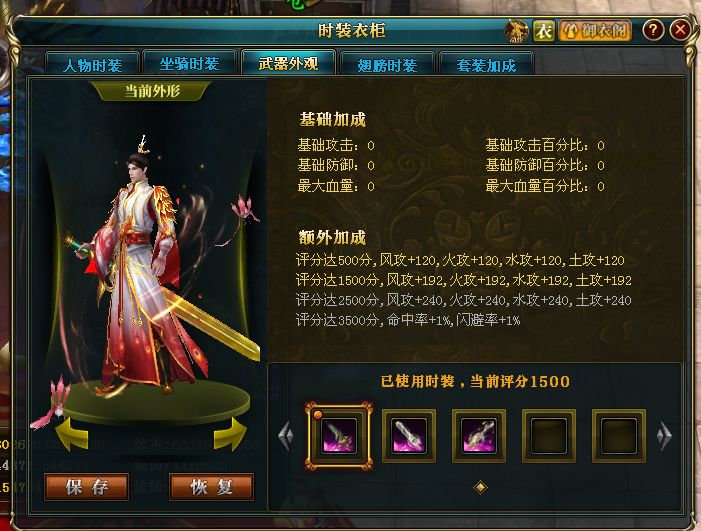Screen dimensions: 701x531
Task: Switch to 坐骑时装 tab
Action: (x=190, y=64)
